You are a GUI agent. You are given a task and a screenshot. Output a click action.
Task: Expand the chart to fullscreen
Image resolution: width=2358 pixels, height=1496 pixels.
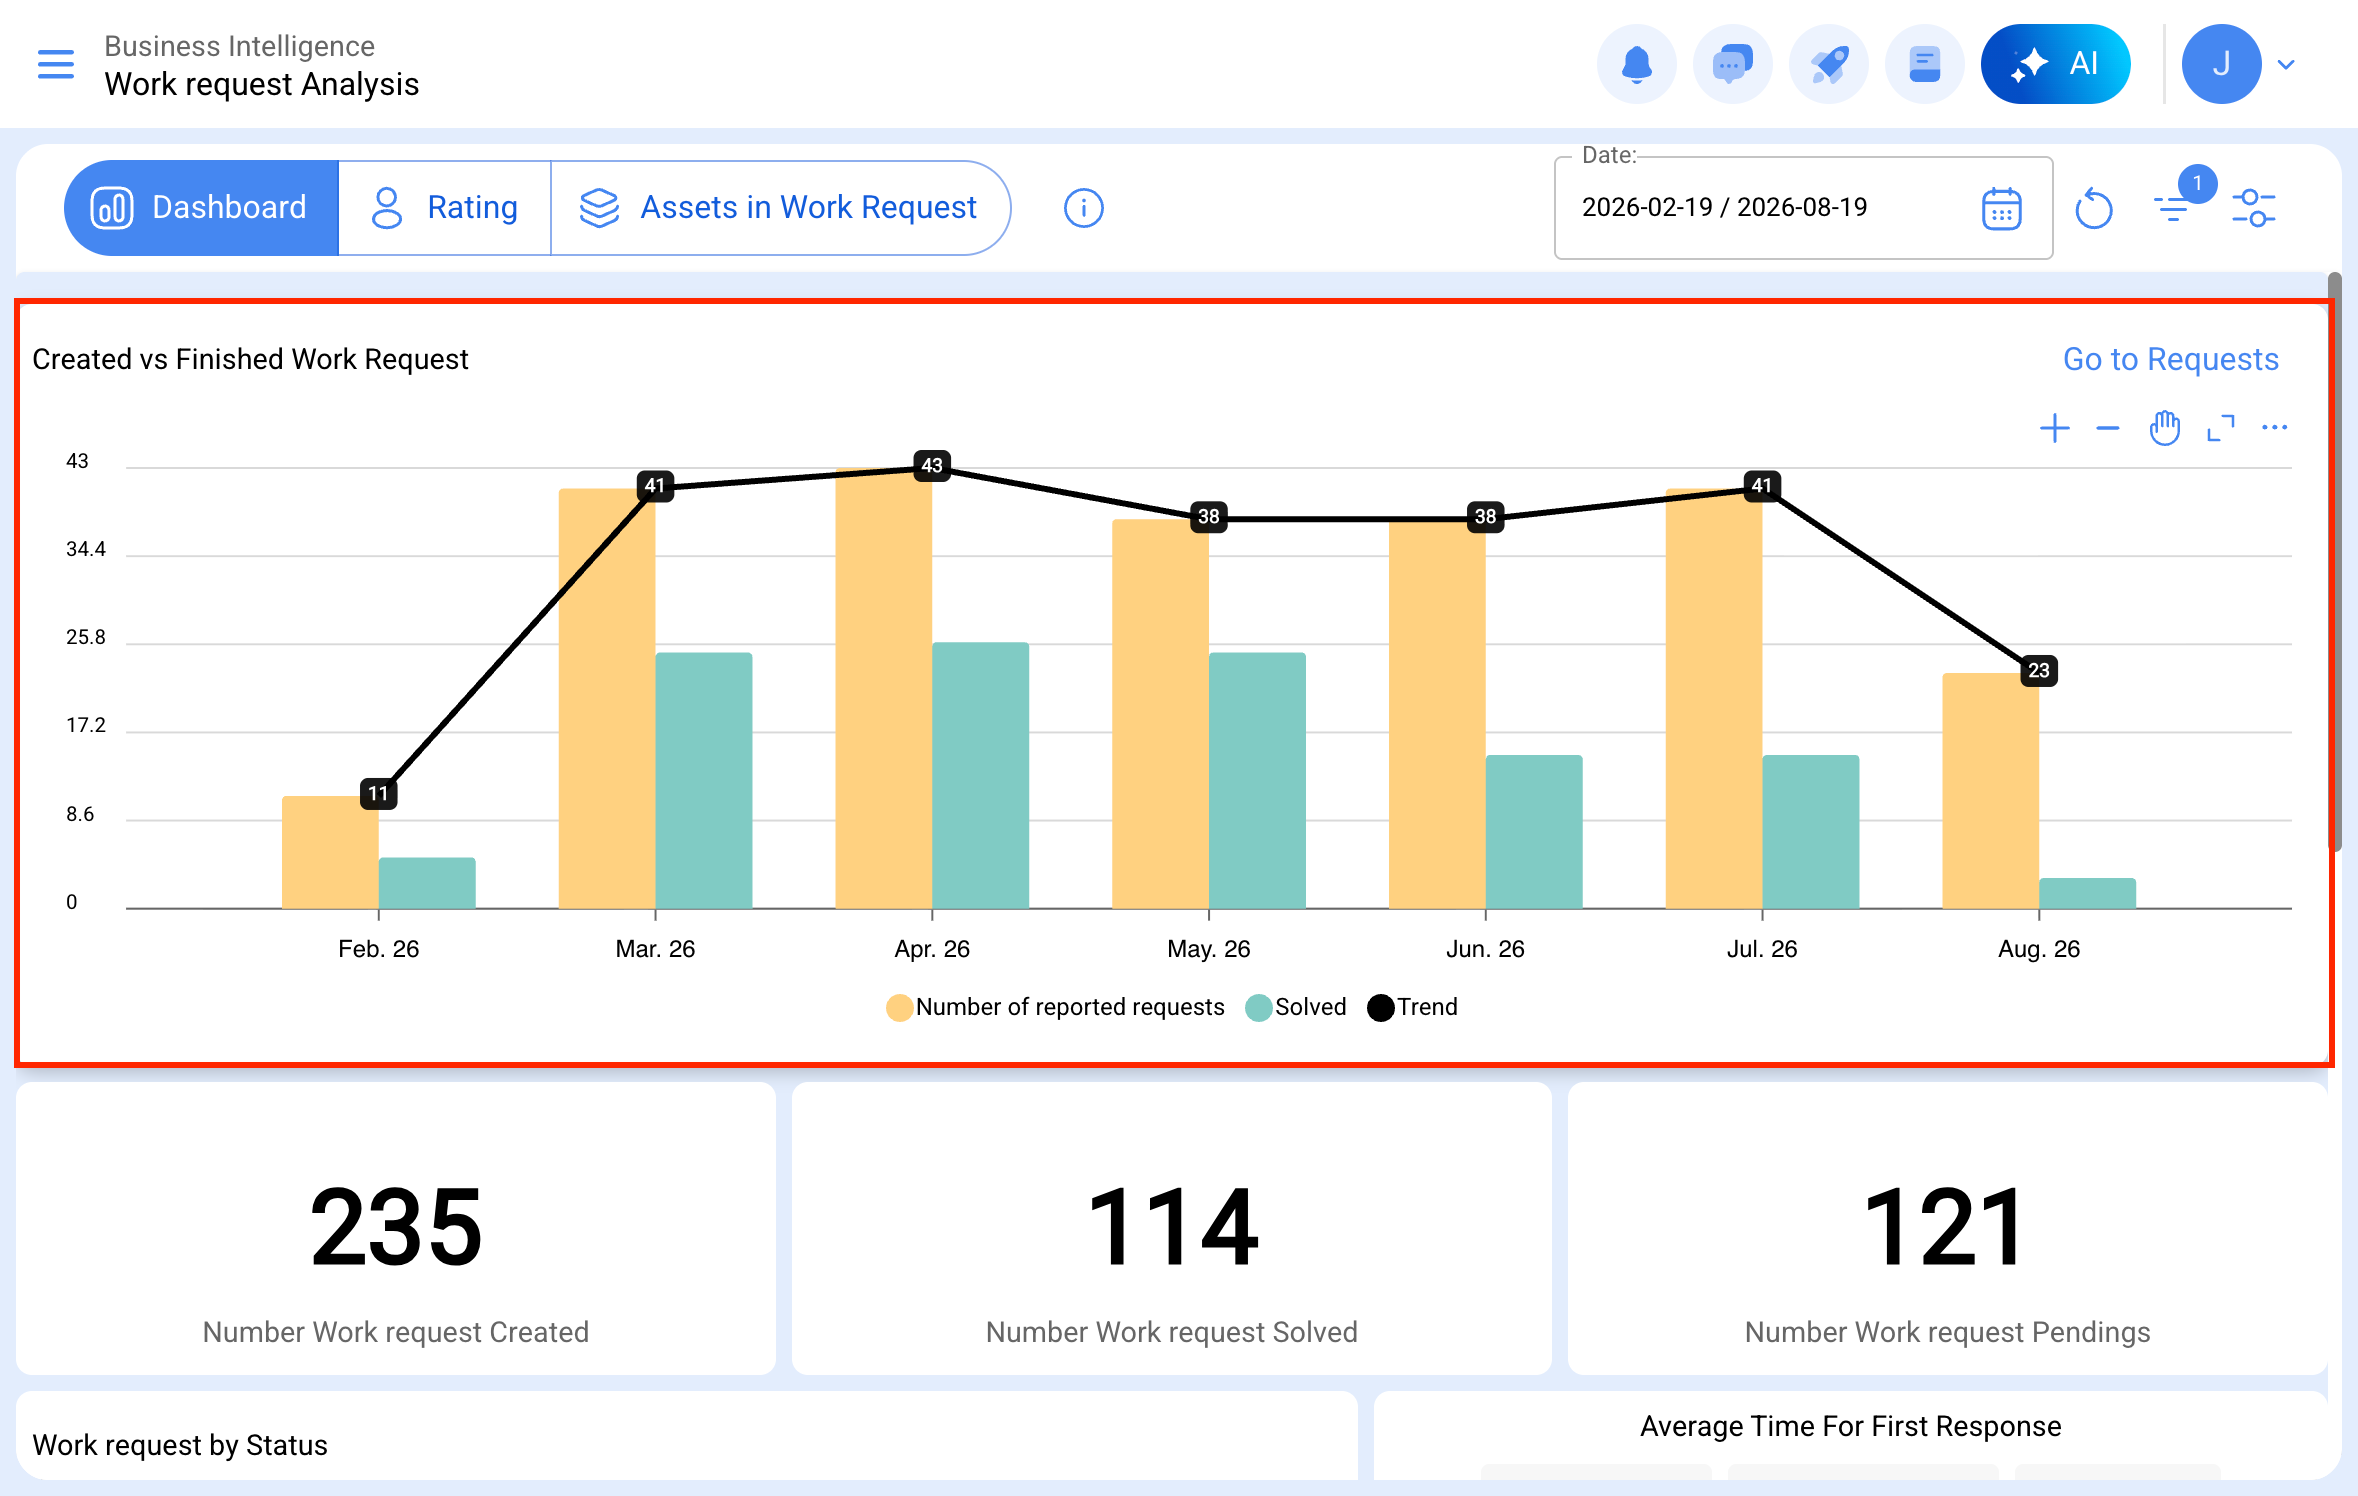pos(2221,428)
